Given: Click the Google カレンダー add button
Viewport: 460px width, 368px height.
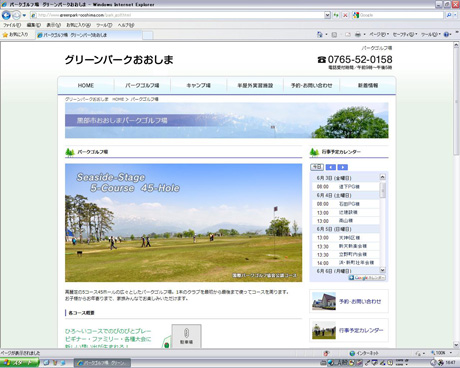Looking at the screenshot, I should 367,278.
